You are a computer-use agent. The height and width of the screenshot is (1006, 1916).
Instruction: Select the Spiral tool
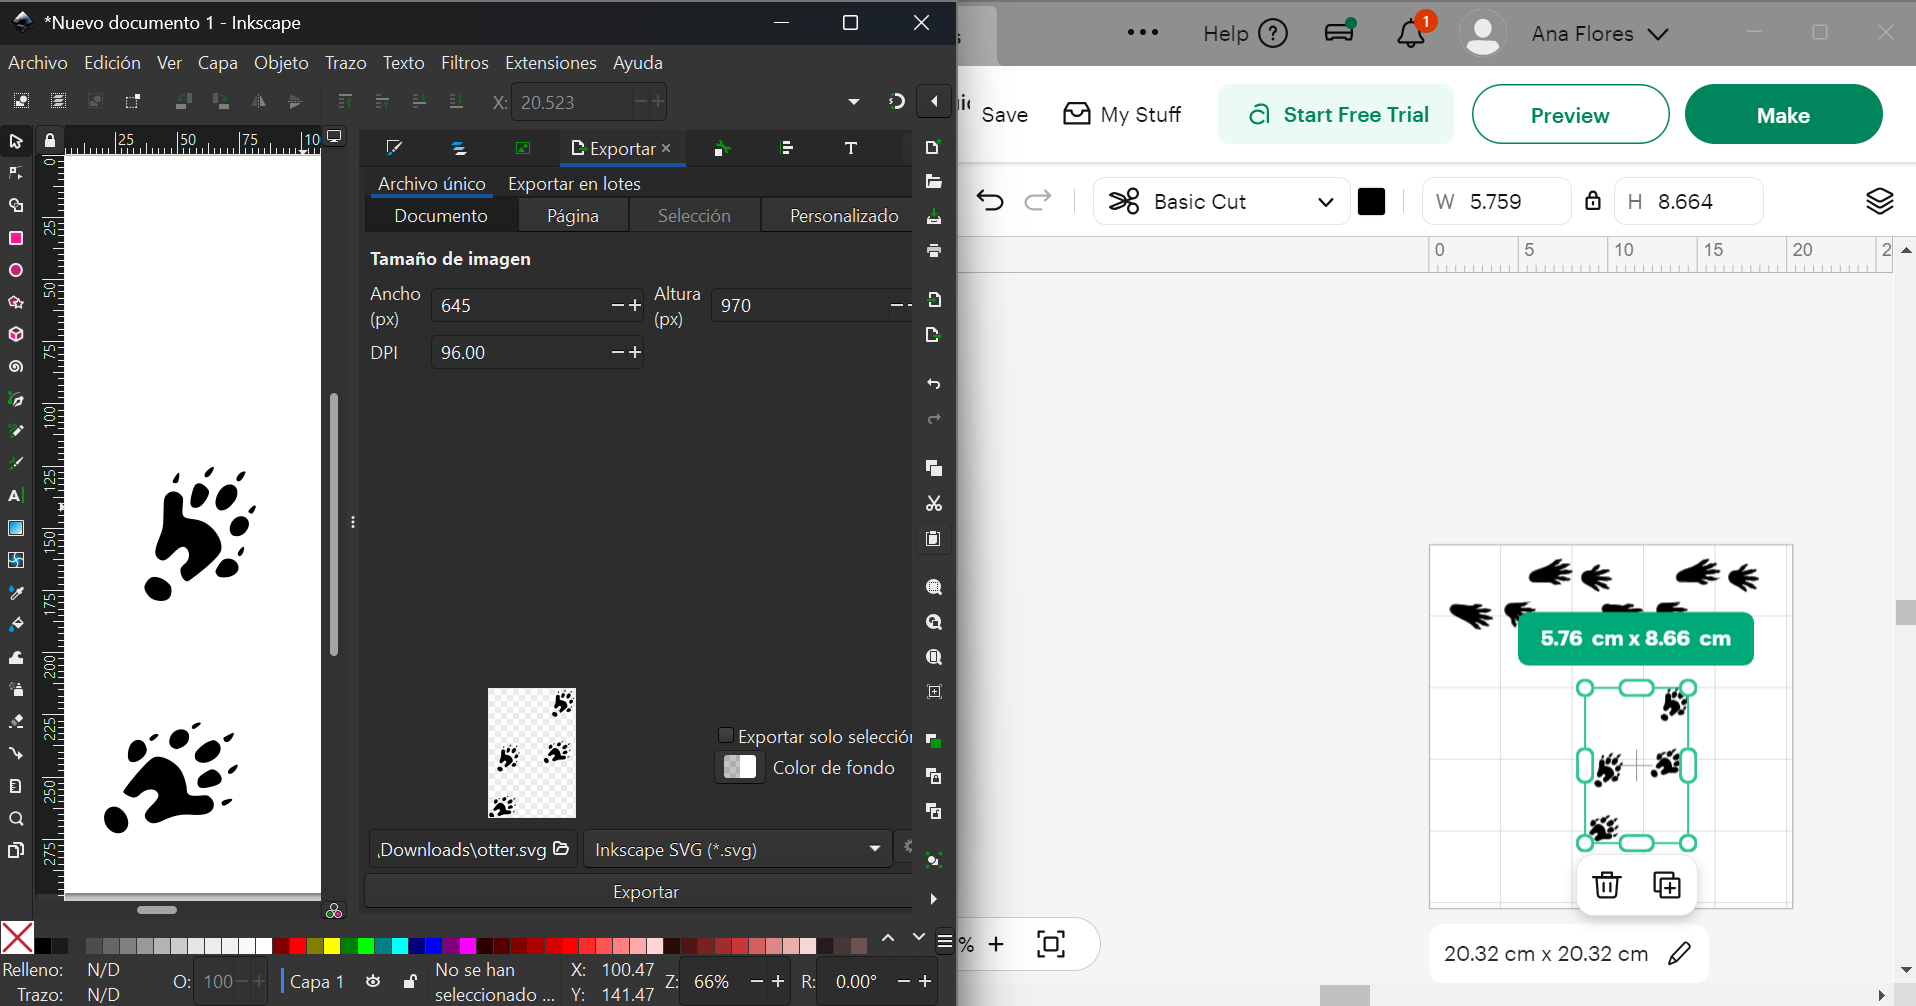(16, 367)
